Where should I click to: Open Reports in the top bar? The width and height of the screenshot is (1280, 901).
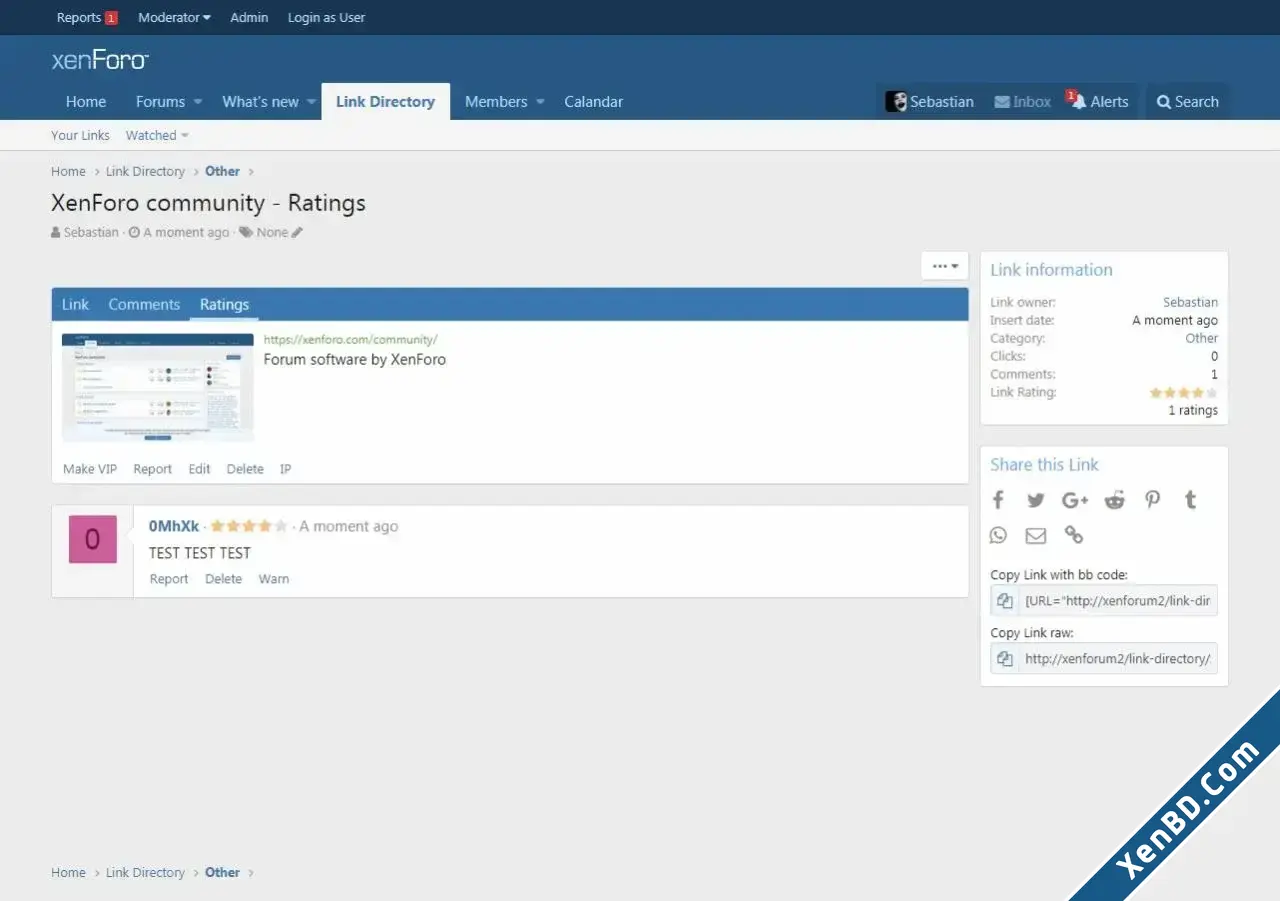[87, 17]
